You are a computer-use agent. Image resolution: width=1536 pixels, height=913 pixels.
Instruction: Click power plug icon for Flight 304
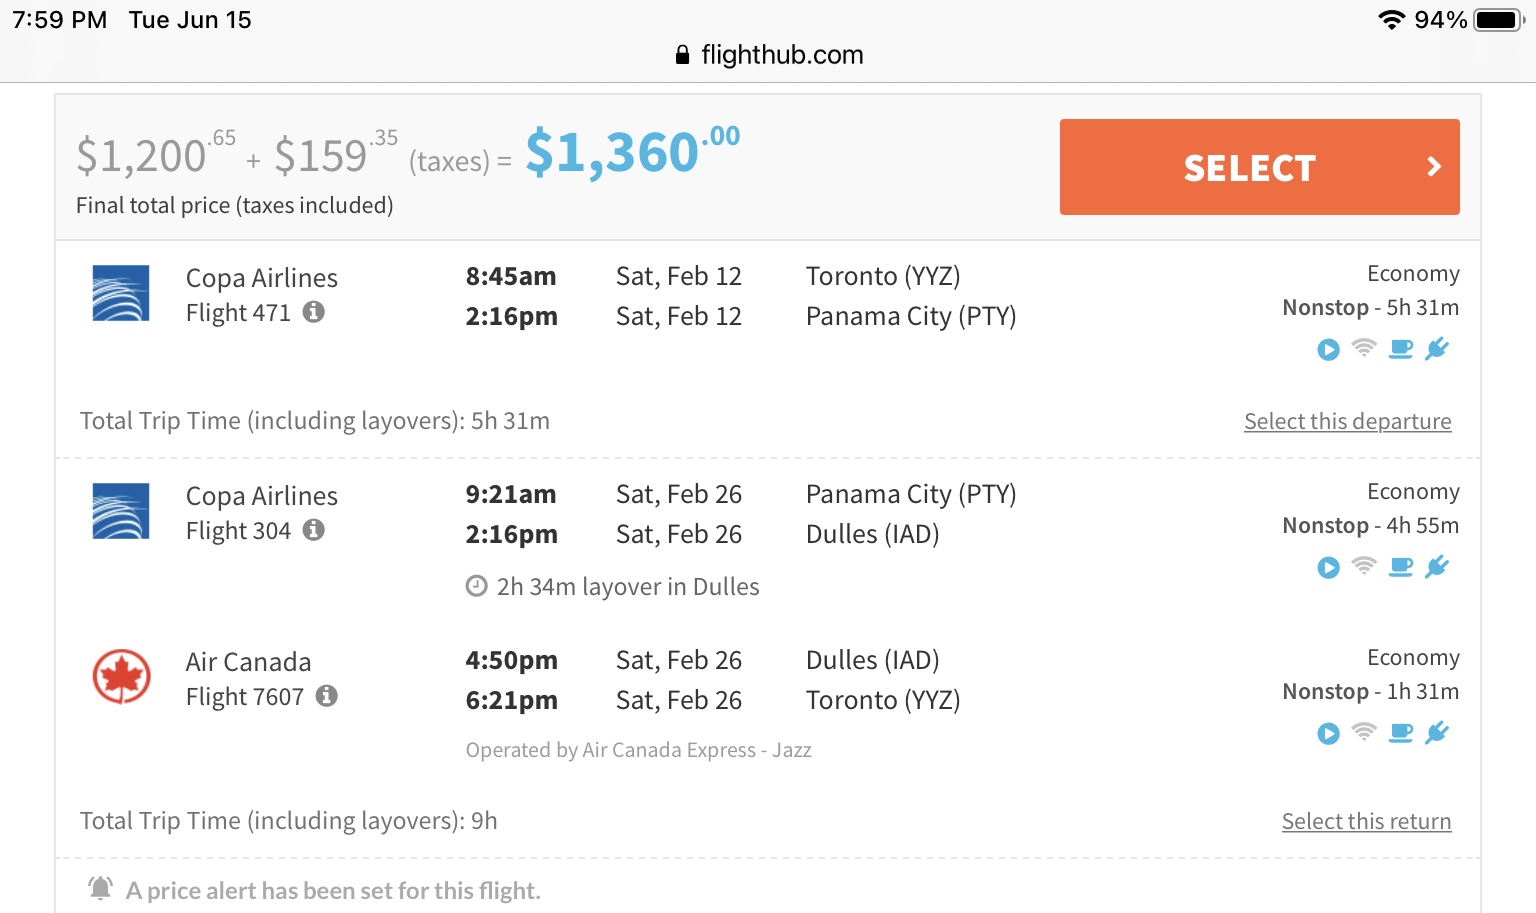point(1437,567)
